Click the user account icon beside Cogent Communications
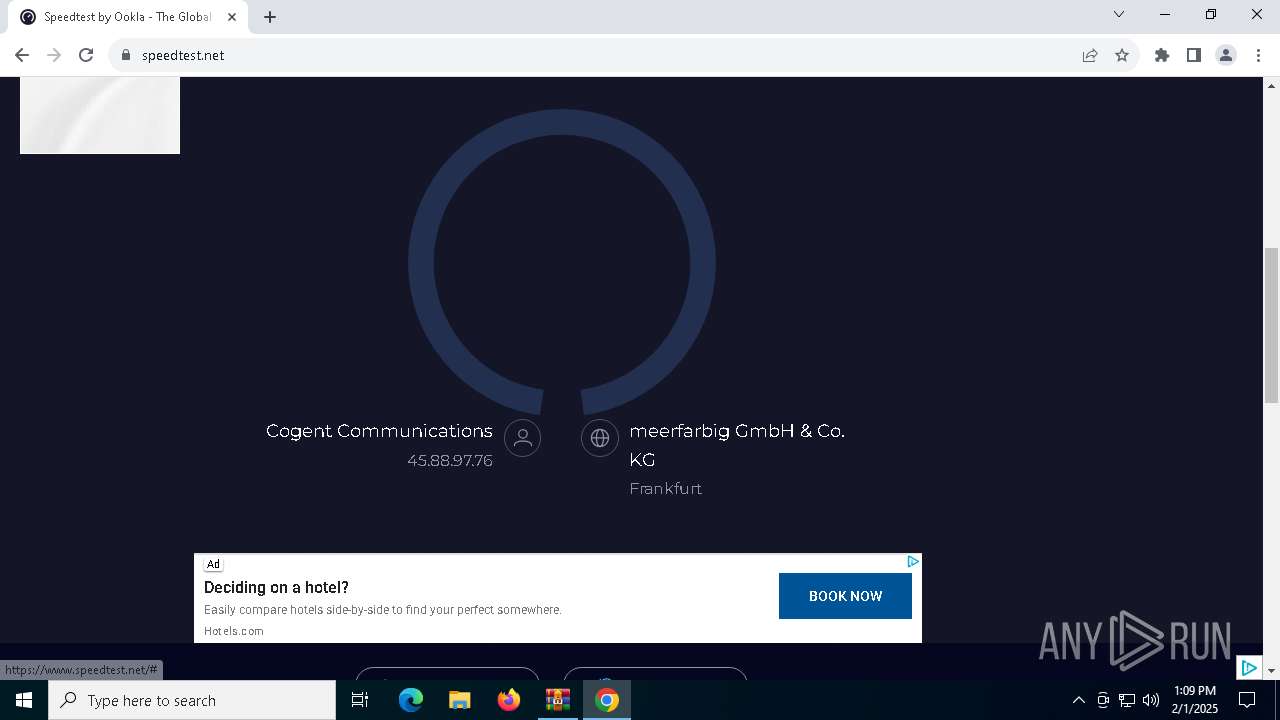1280x720 pixels. point(522,438)
